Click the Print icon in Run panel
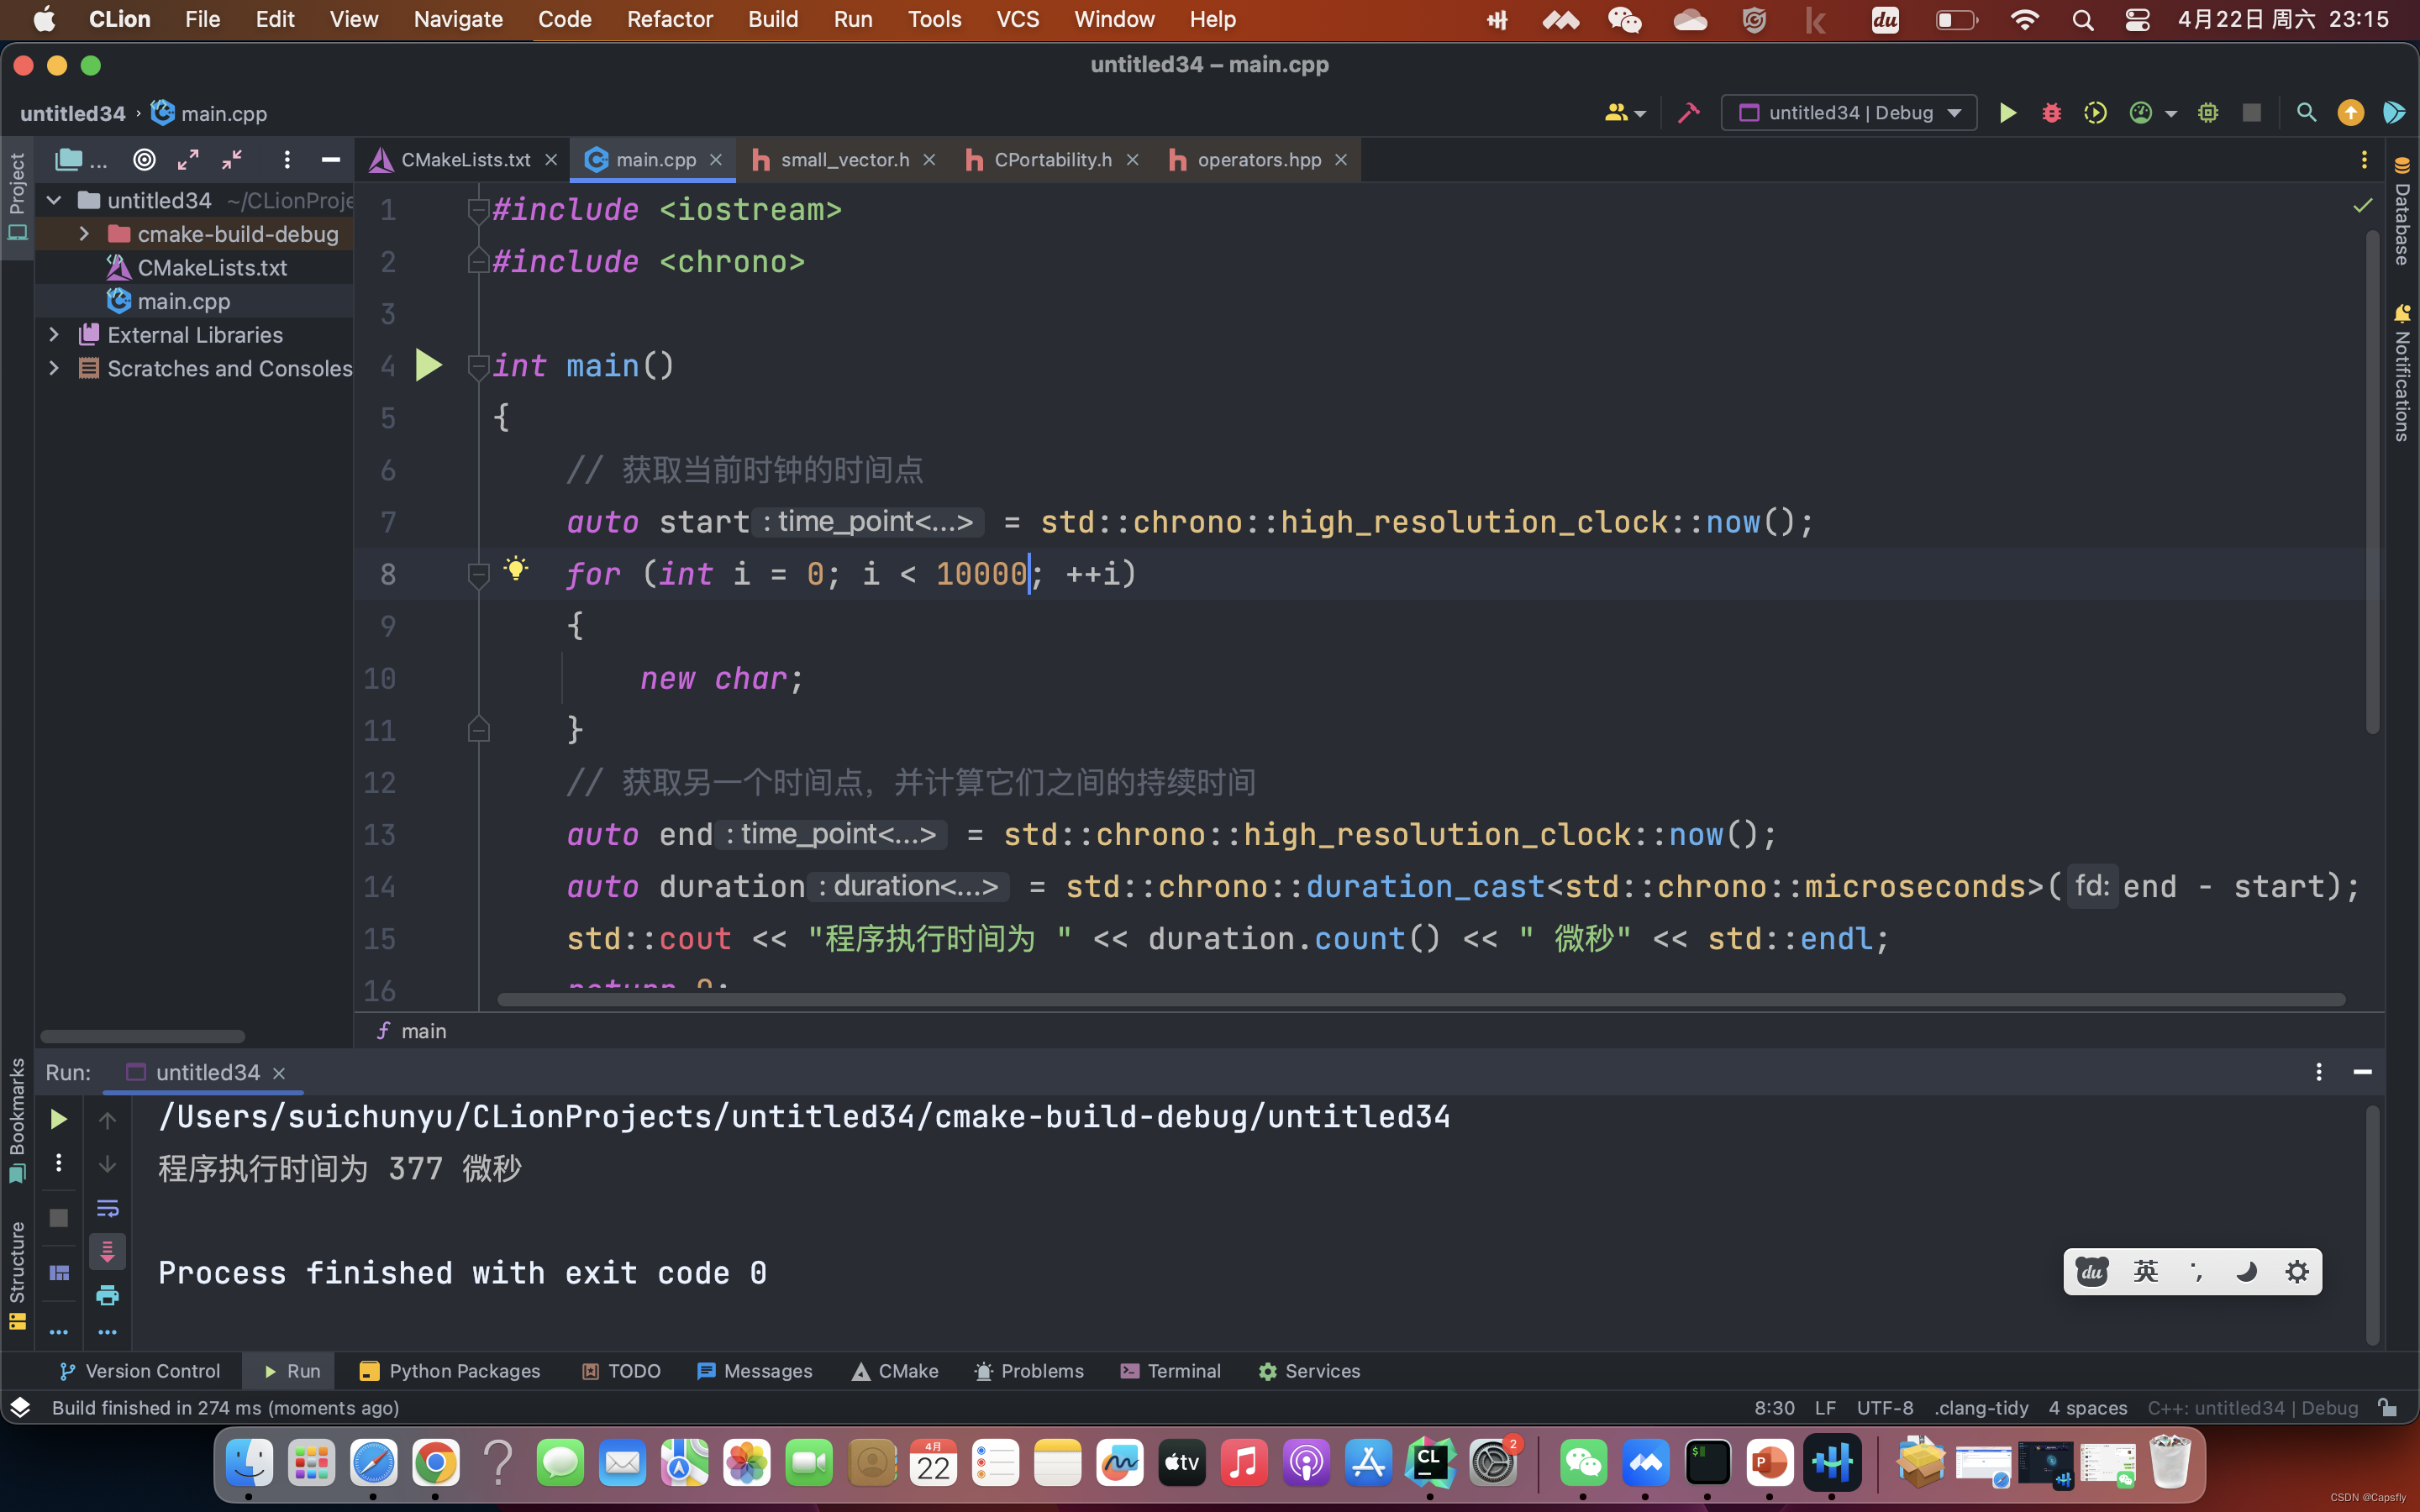 (x=107, y=1296)
